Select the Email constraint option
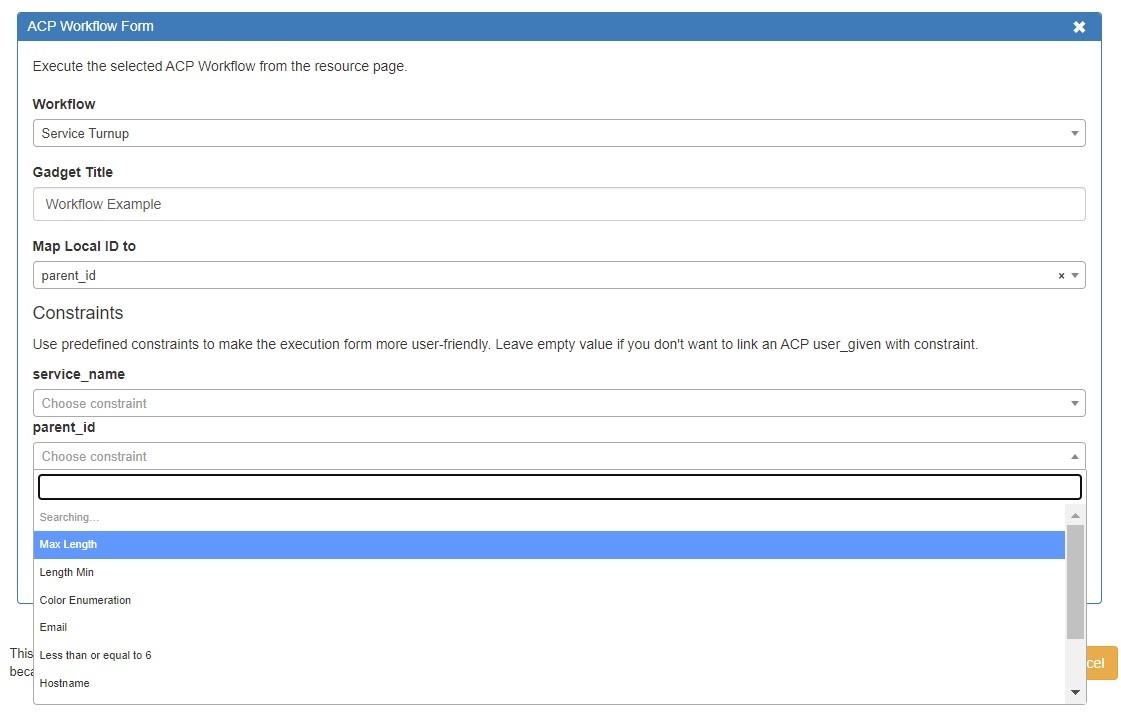 (53, 628)
